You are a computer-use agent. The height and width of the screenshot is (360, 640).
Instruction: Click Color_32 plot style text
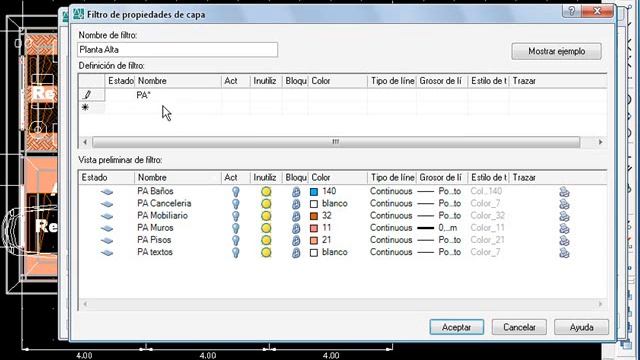click(487, 216)
